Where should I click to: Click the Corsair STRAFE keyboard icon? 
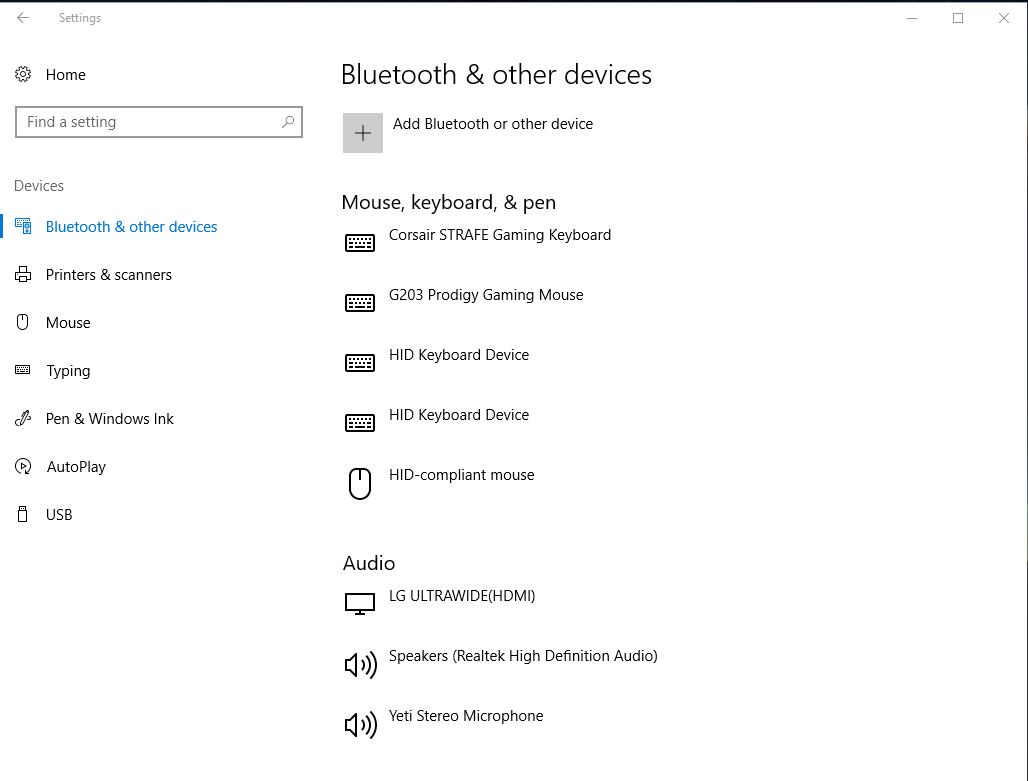tap(360, 243)
